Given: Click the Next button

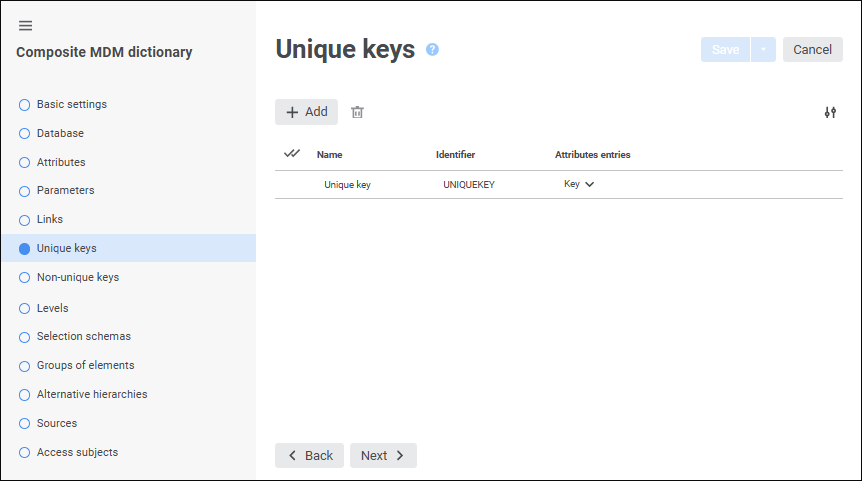Looking at the screenshot, I should tap(383, 455).
